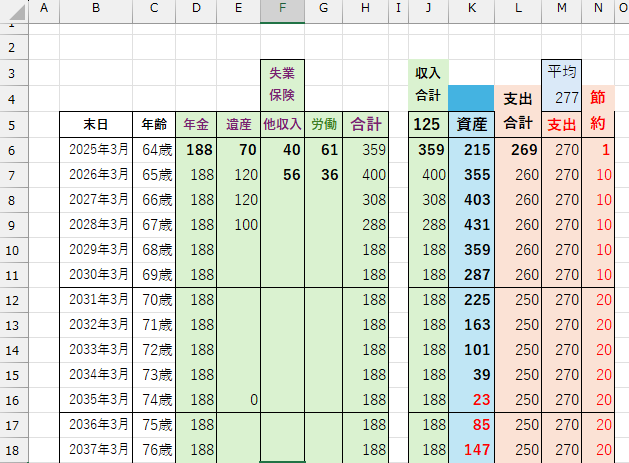Click the cell with value 125
Image resolution: width=629 pixels, height=463 pixels.
point(428,125)
